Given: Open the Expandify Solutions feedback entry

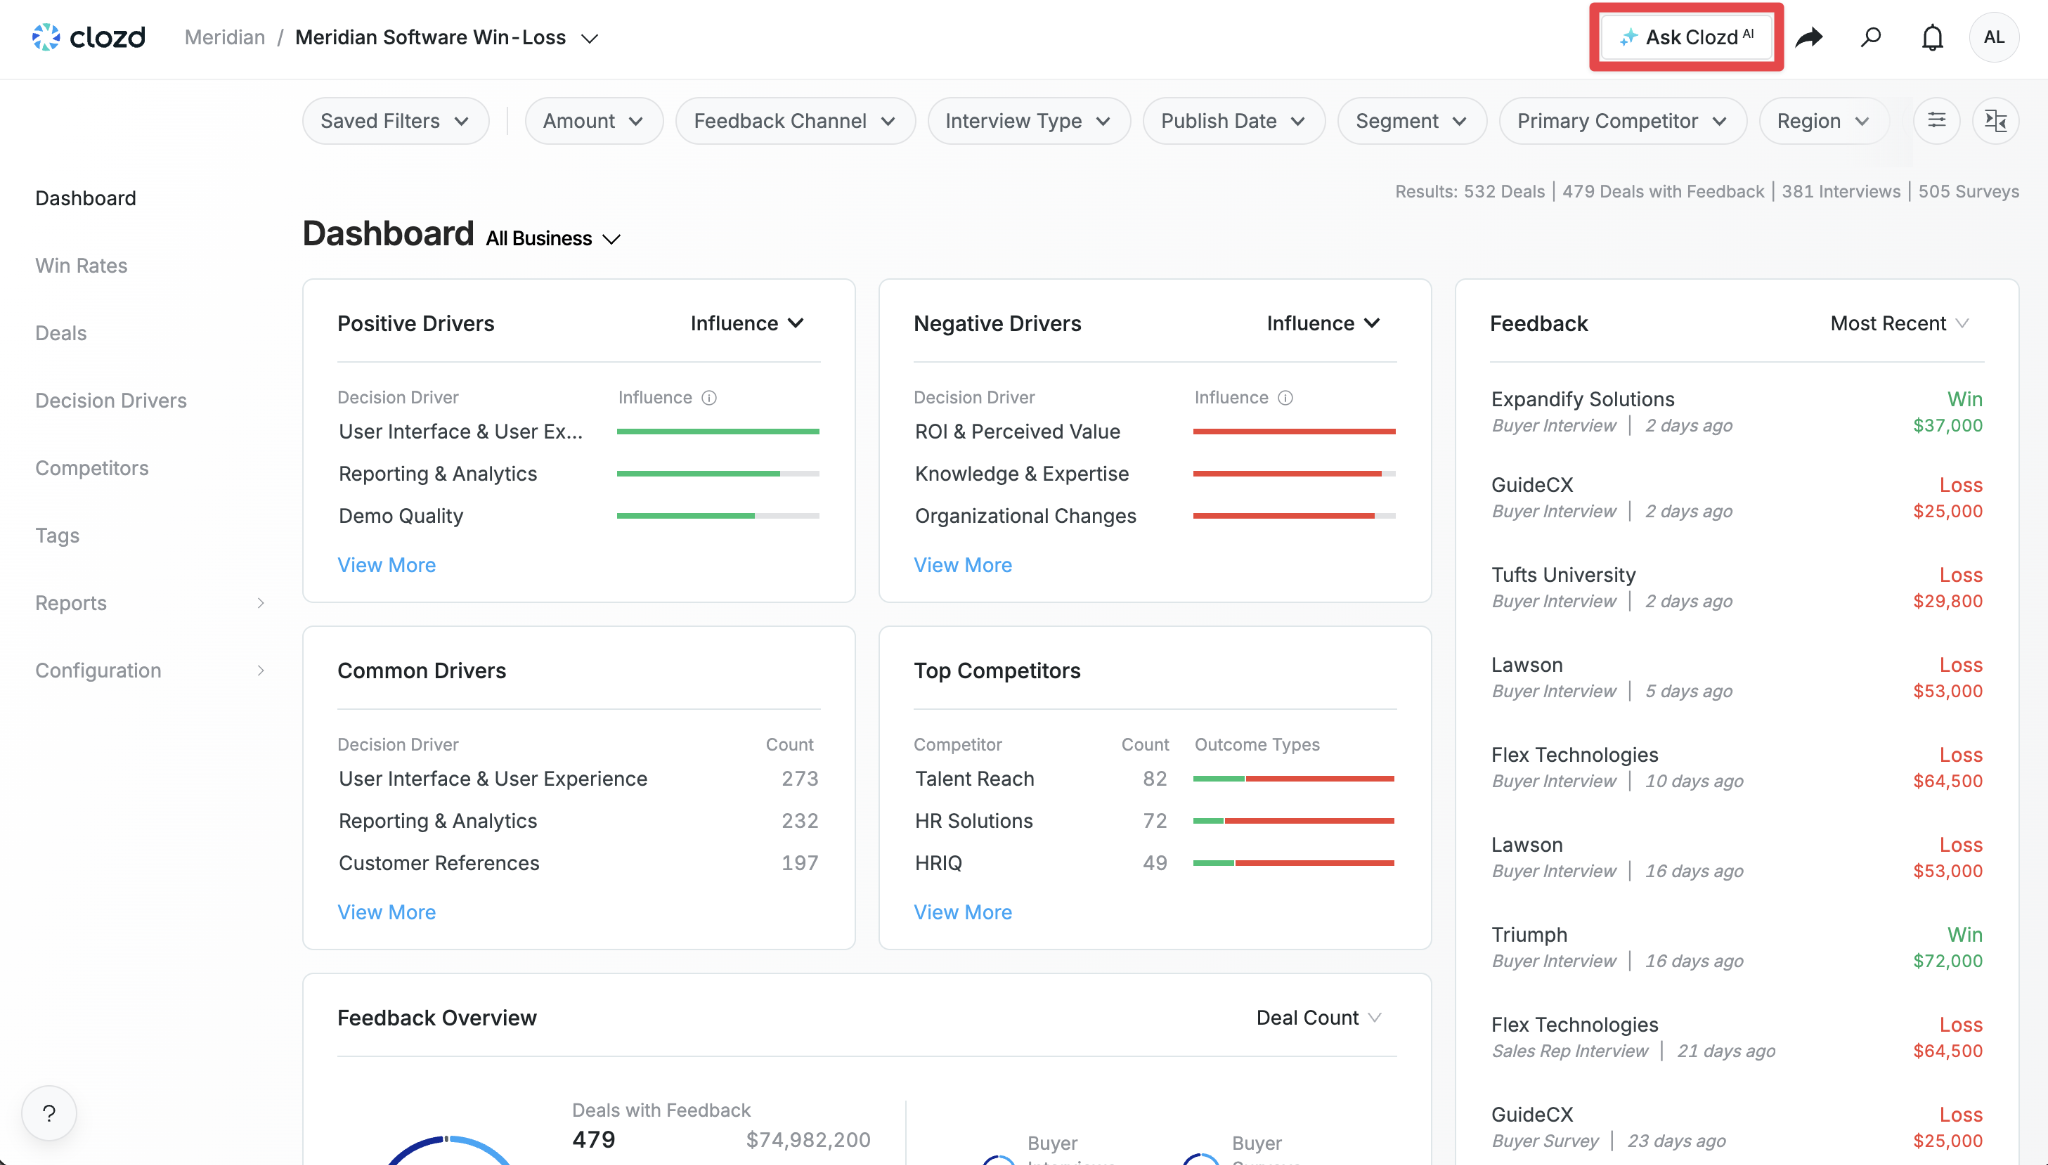Looking at the screenshot, I should [1737, 412].
